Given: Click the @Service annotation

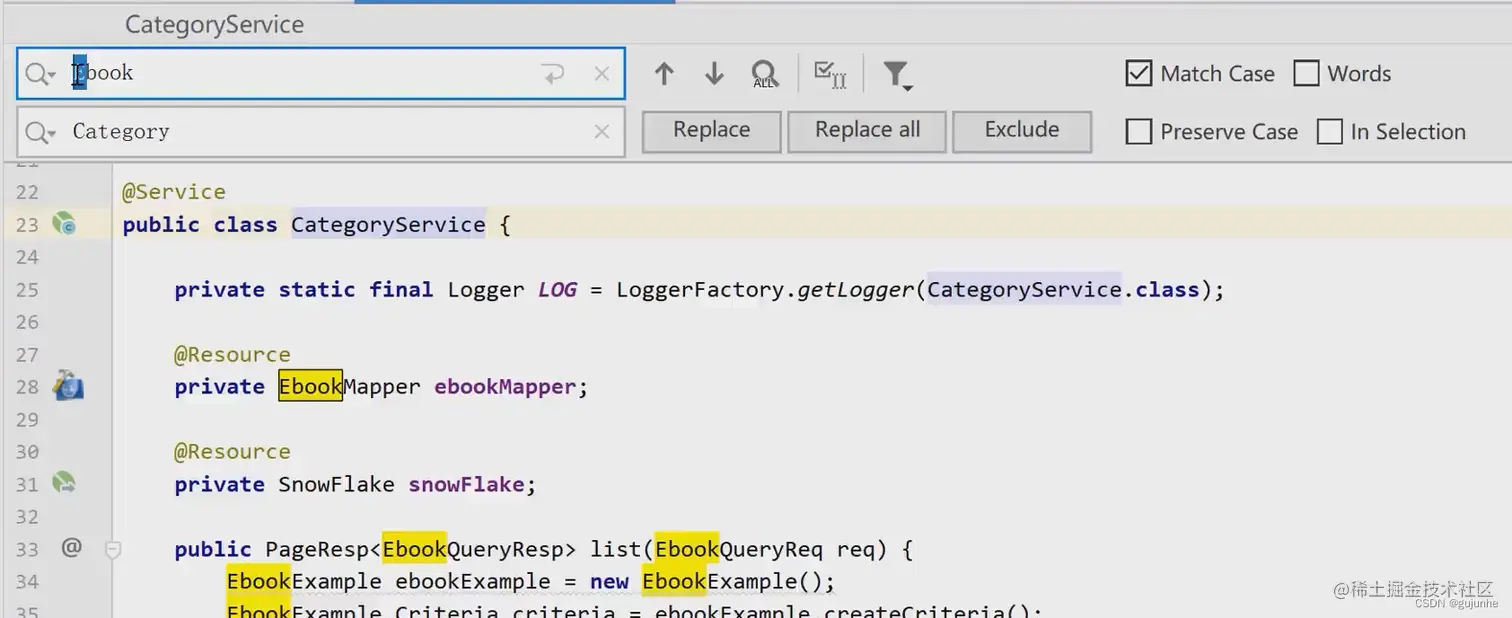Looking at the screenshot, I should click(174, 191).
